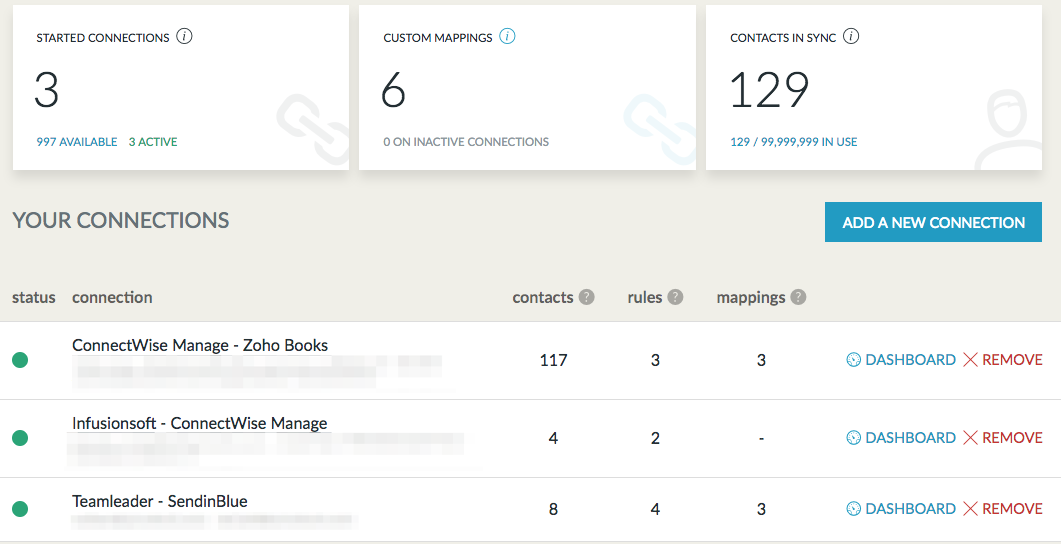1061x544 pixels.
Task: Open ConnectWise Manage - Zoho Books connection name
Action: 200,345
